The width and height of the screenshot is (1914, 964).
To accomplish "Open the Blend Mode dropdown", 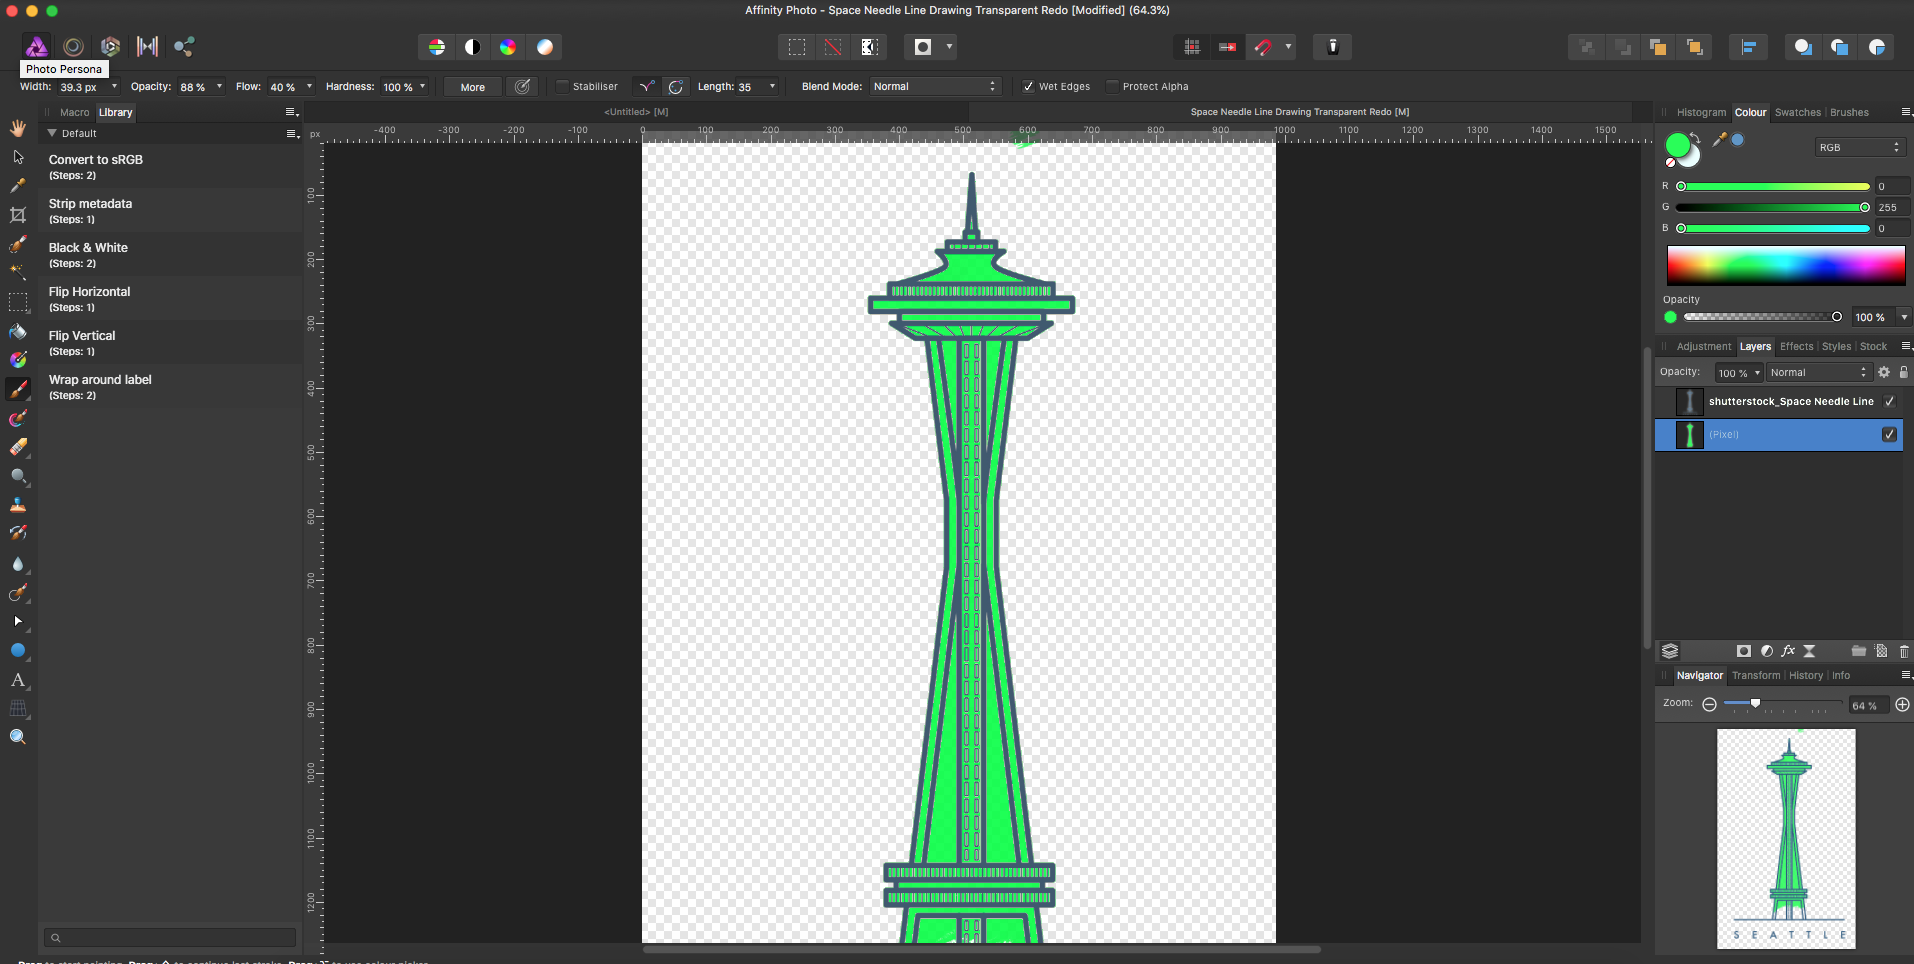I will click(x=934, y=87).
